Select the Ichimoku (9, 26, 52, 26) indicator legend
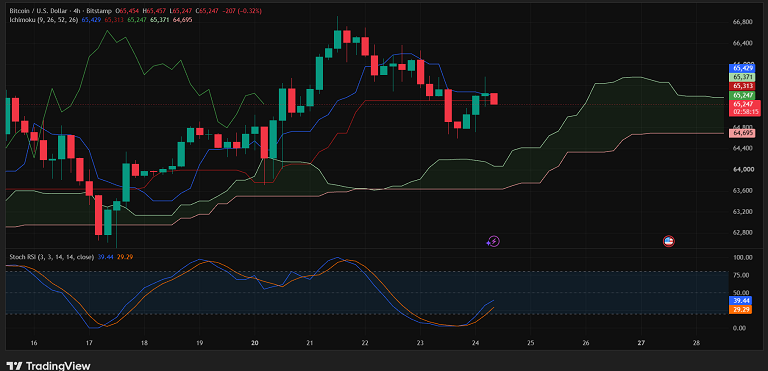This screenshot has height=371, width=768. (44, 20)
